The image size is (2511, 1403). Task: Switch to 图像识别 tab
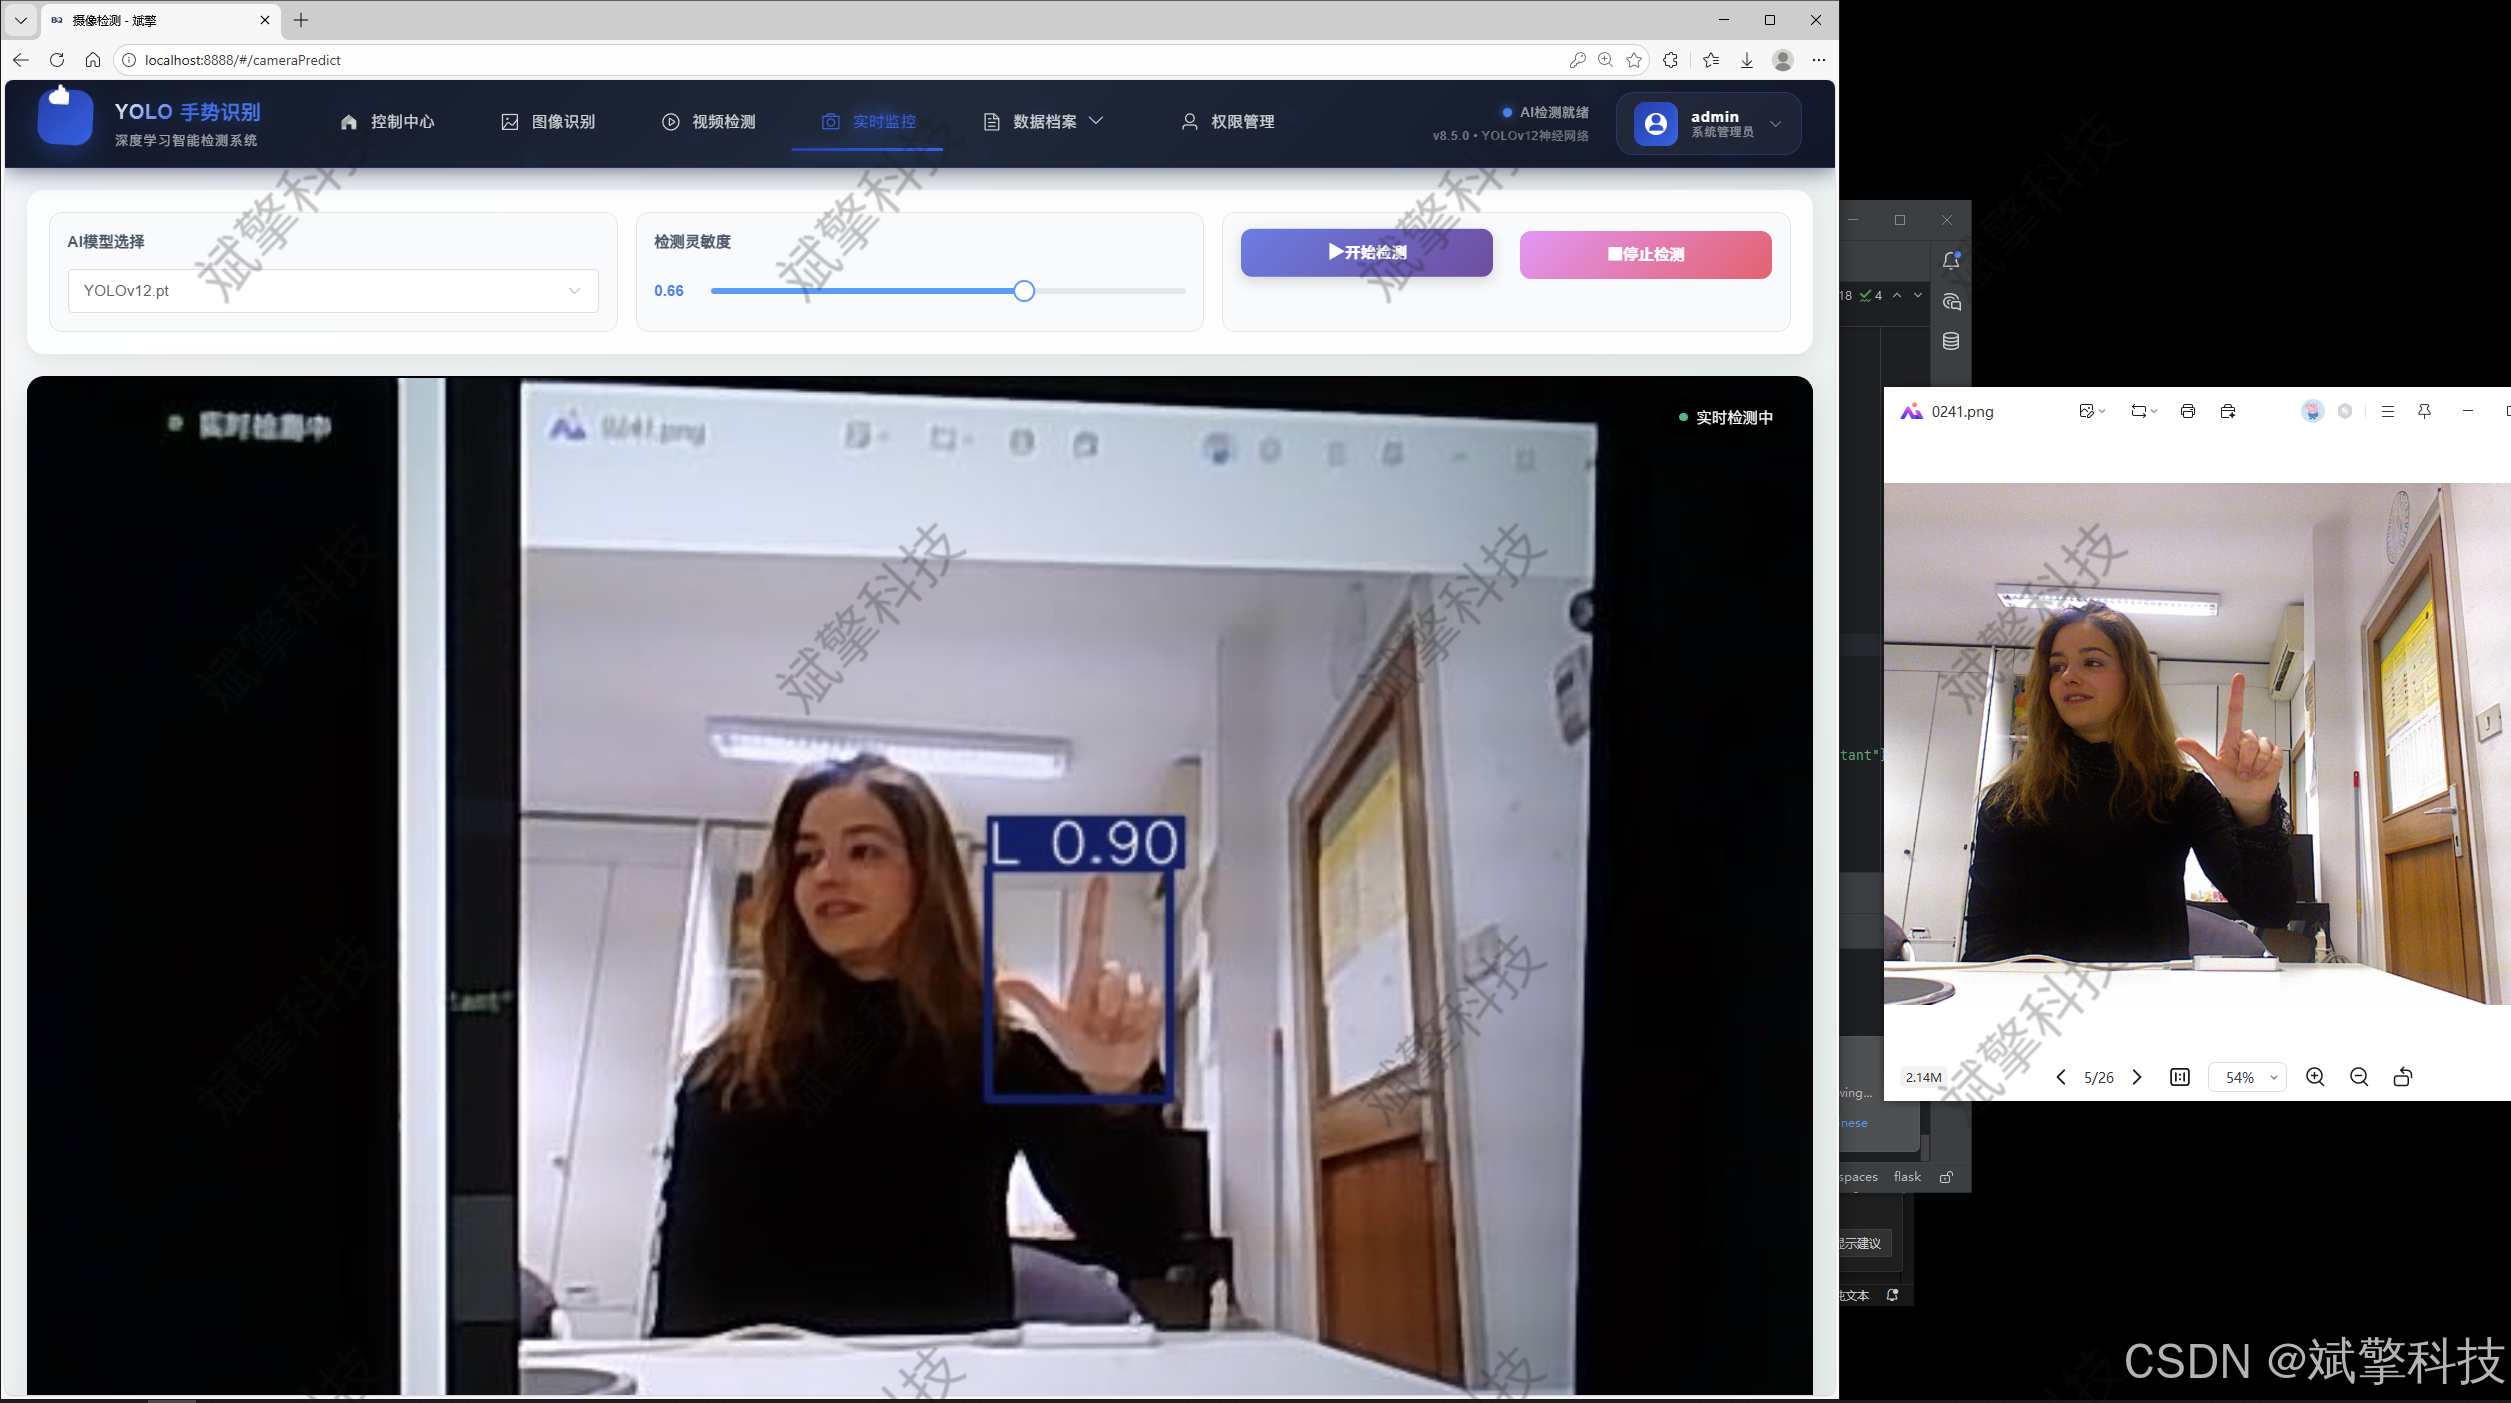tap(548, 122)
